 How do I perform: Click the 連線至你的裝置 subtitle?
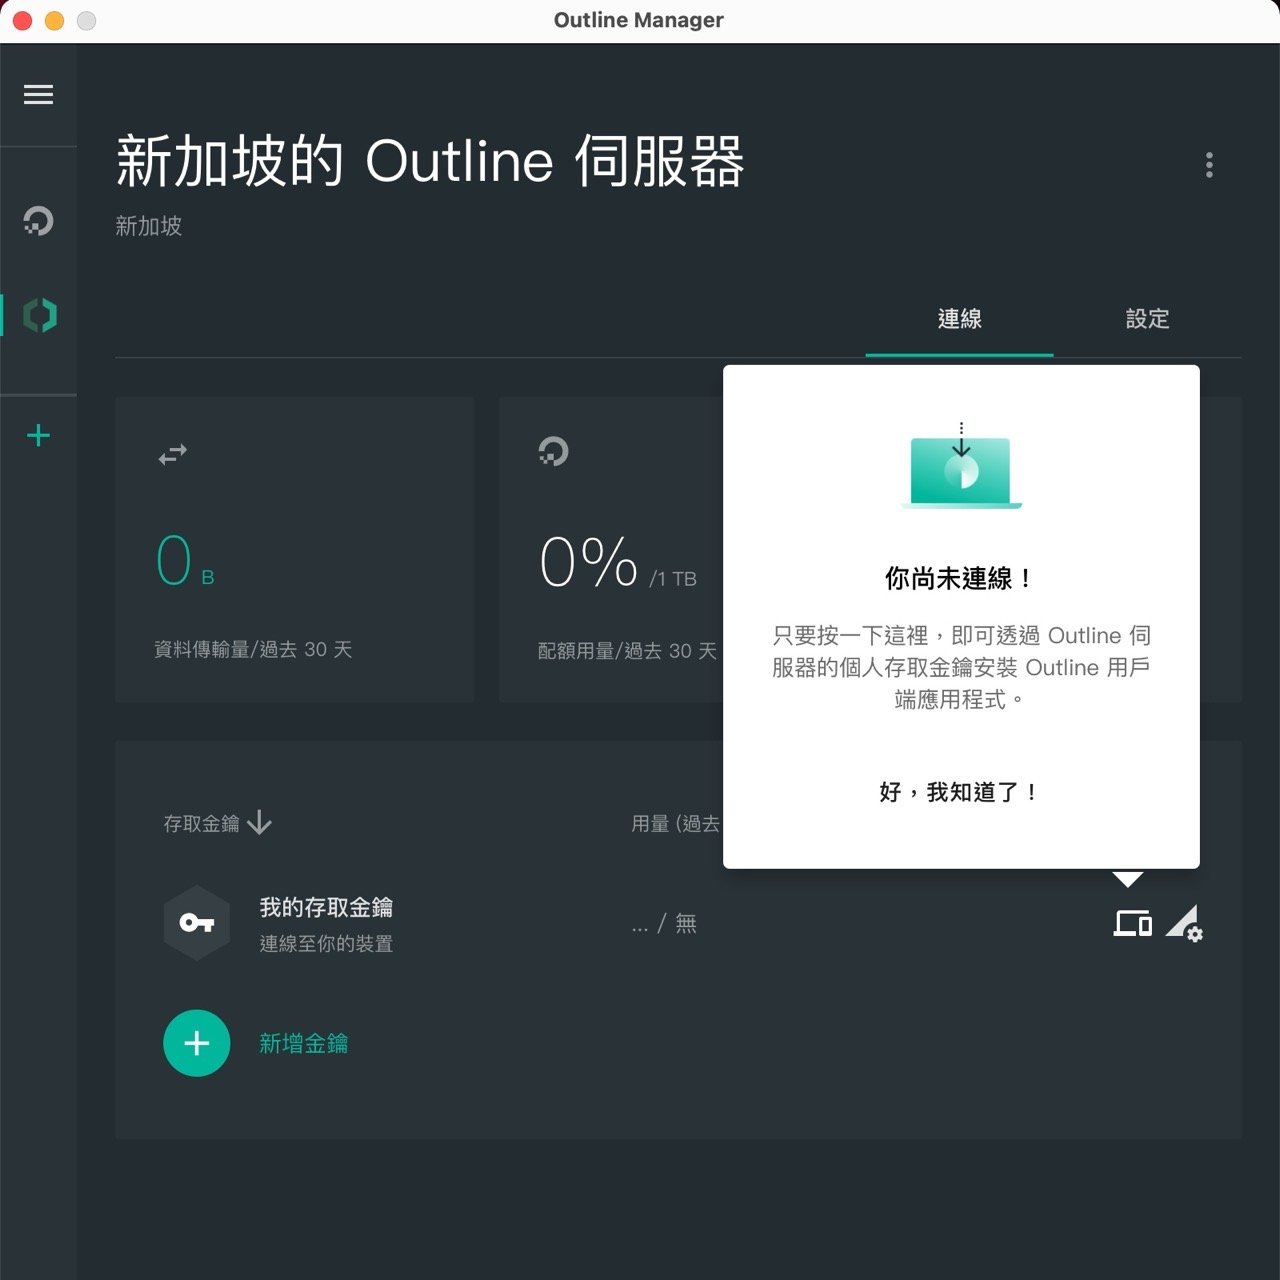[x=326, y=943]
